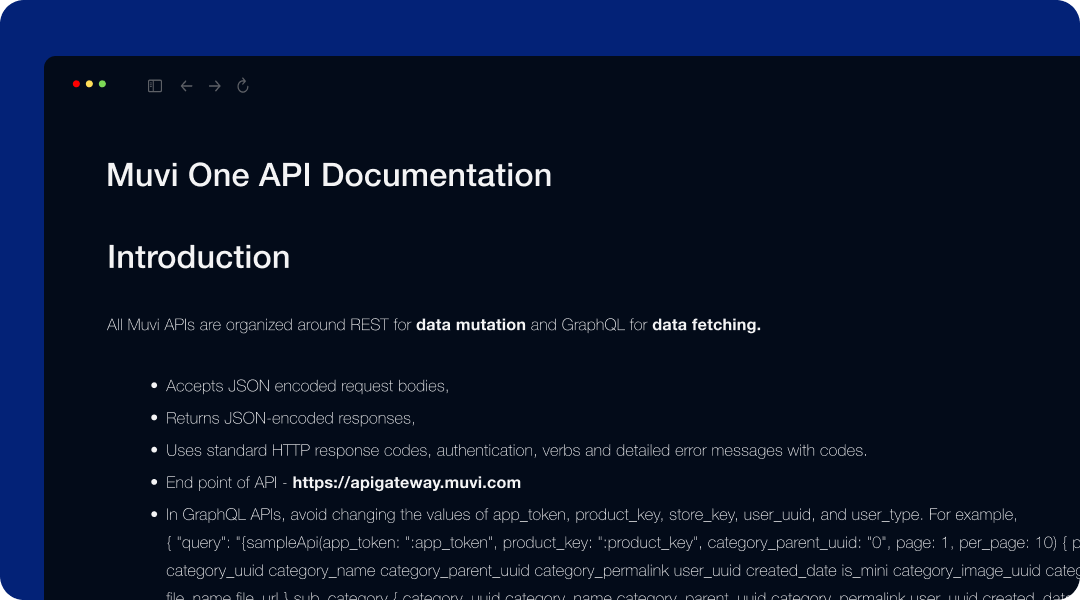Click the bold data mutation text

(x=471, y=324)
